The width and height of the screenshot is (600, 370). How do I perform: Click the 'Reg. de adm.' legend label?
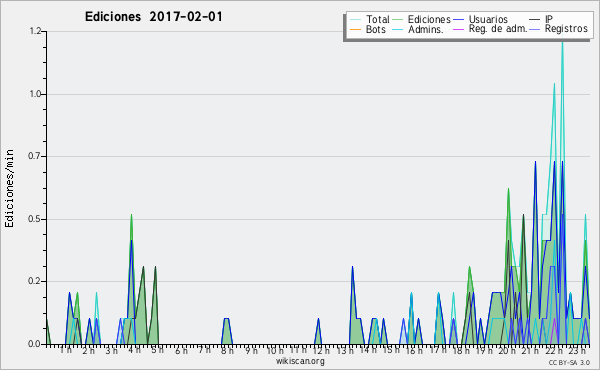pyautogui.click(x=498, y=29)
